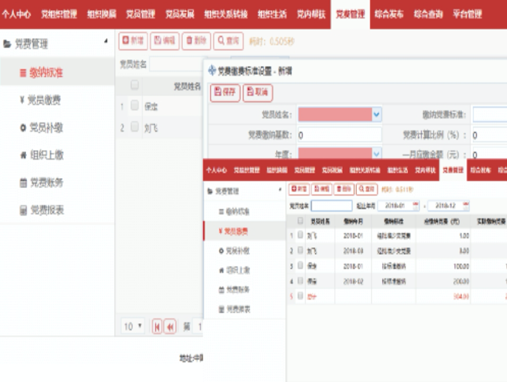Open 综合发布 tab in top navigation
This screenshot has height=382, width=507.
389,14
